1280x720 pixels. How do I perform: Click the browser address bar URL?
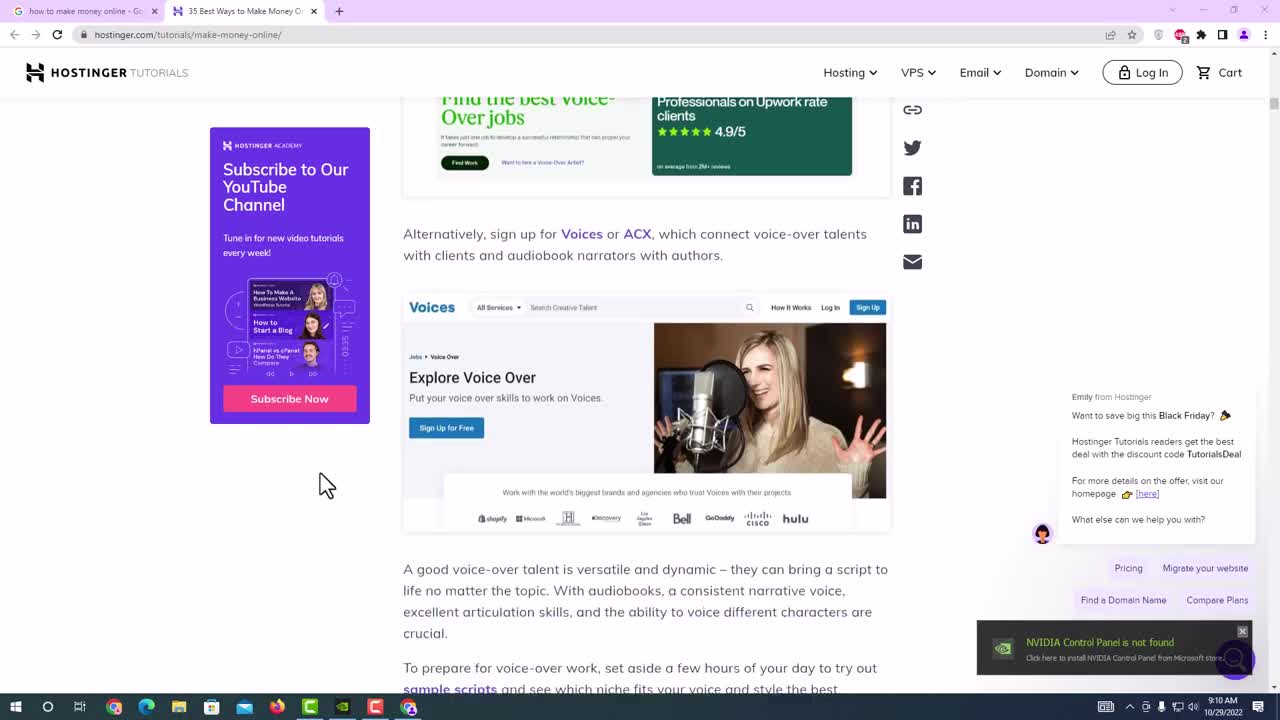188,34
